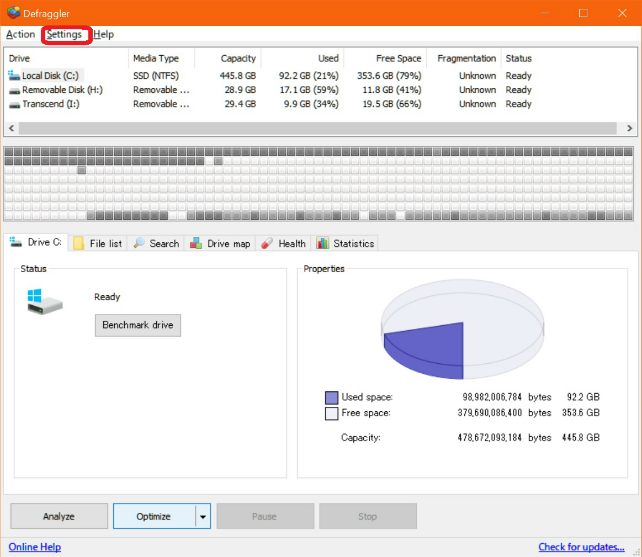
Task: Click the 445.8 GB capacity cell in the drive list
Action: pyautogui.click(x=238, y=76)
